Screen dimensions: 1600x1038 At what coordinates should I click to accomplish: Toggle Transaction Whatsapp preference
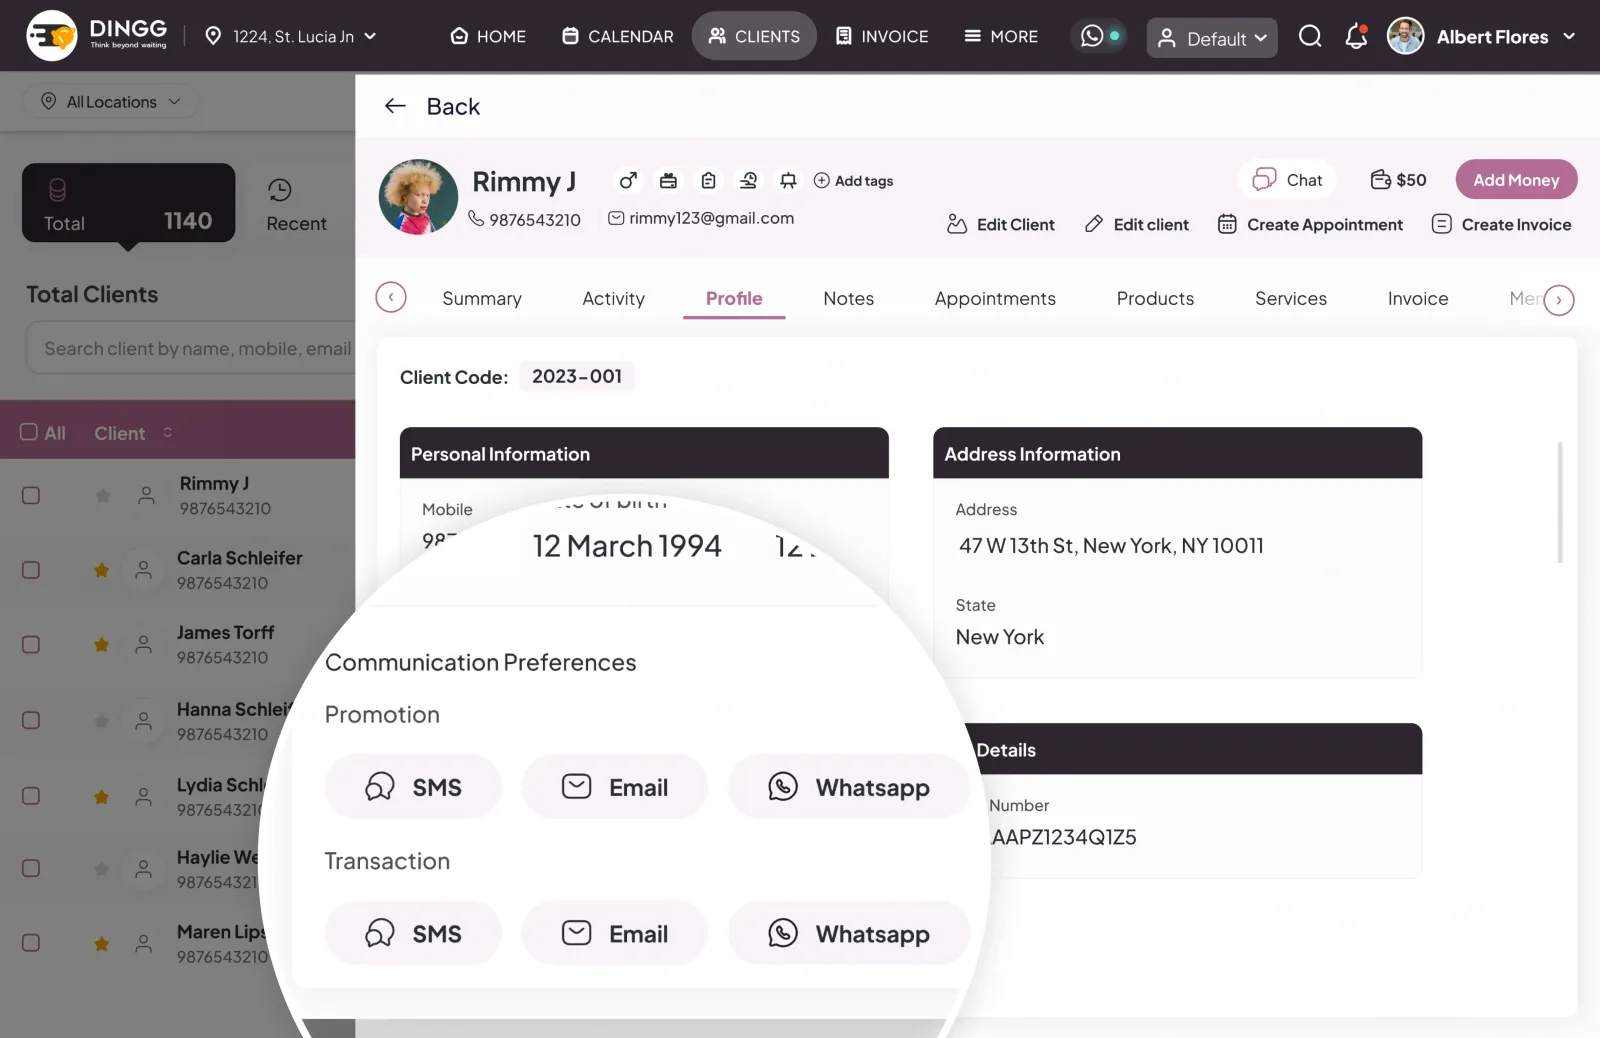coord(848,933)
